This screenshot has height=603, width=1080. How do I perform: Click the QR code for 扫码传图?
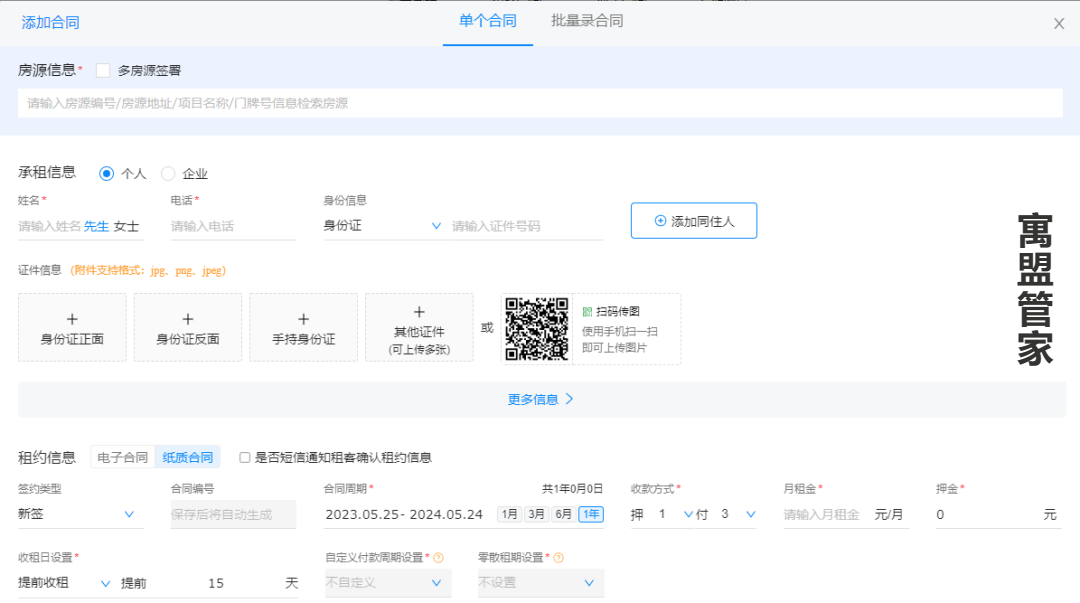(x=537, y=329)
